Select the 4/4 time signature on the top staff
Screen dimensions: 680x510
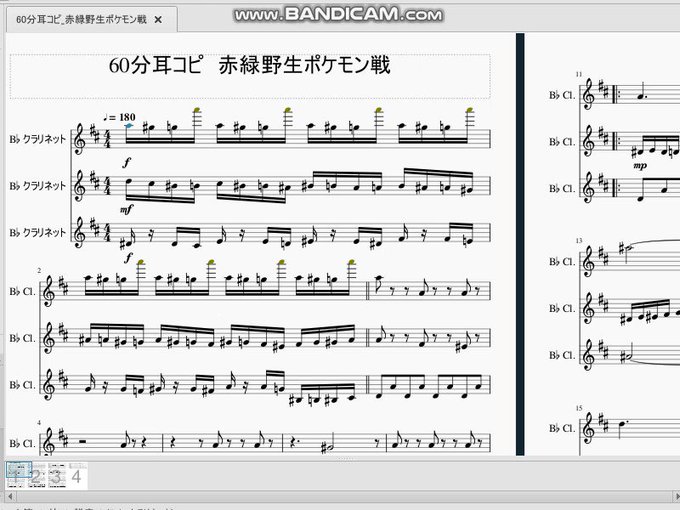107,139
